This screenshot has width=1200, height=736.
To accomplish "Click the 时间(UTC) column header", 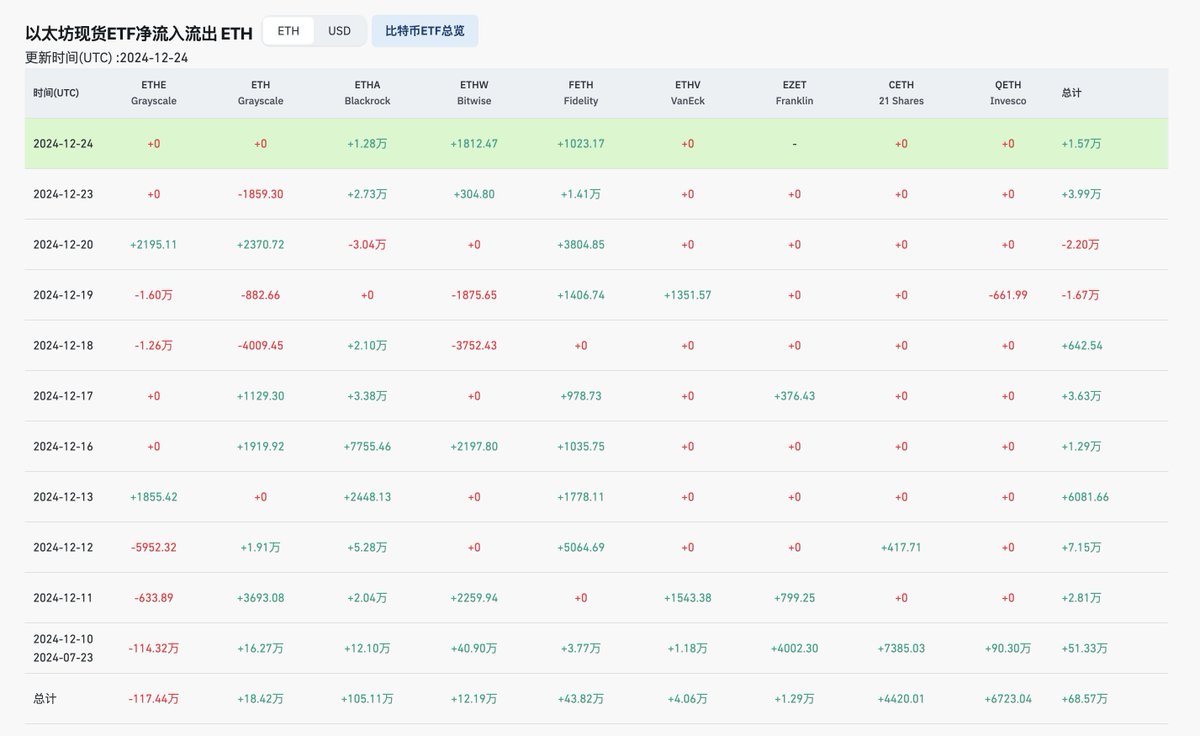I will [56, 93].
